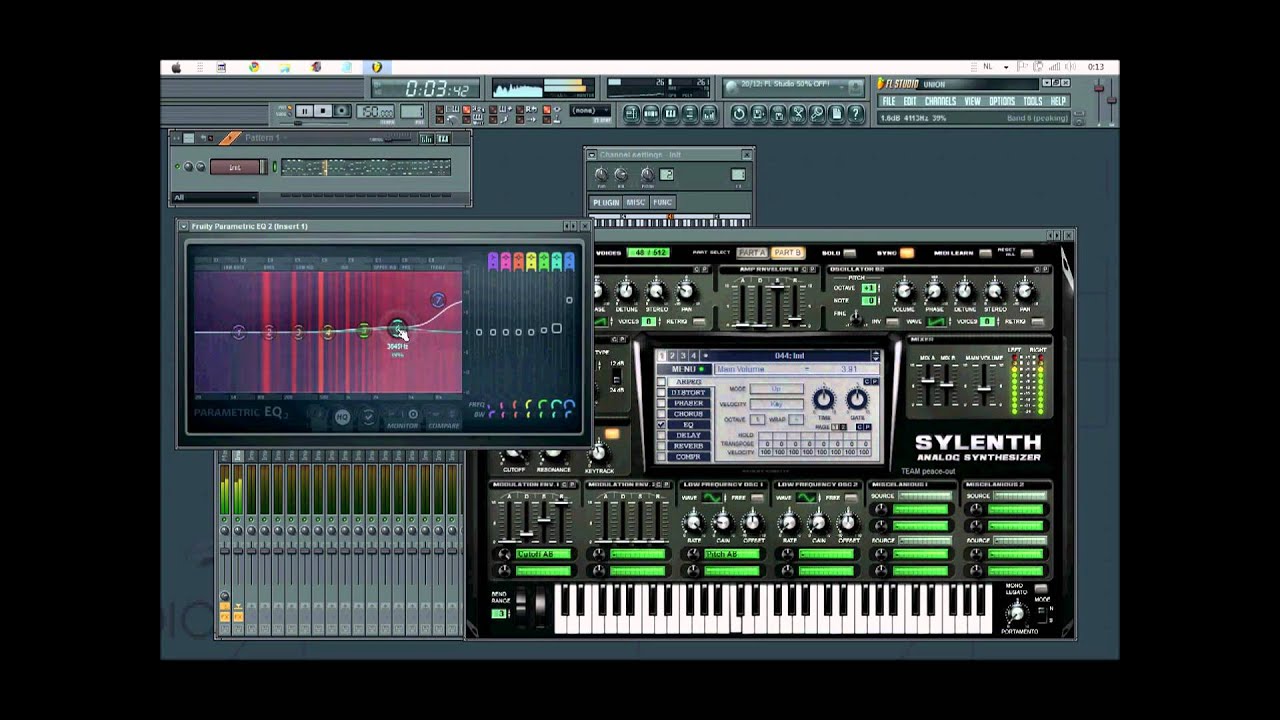1280x720 pixels.
Task: Switch to the PLUGIN tab in Channel settings
Action: [606, 202]
